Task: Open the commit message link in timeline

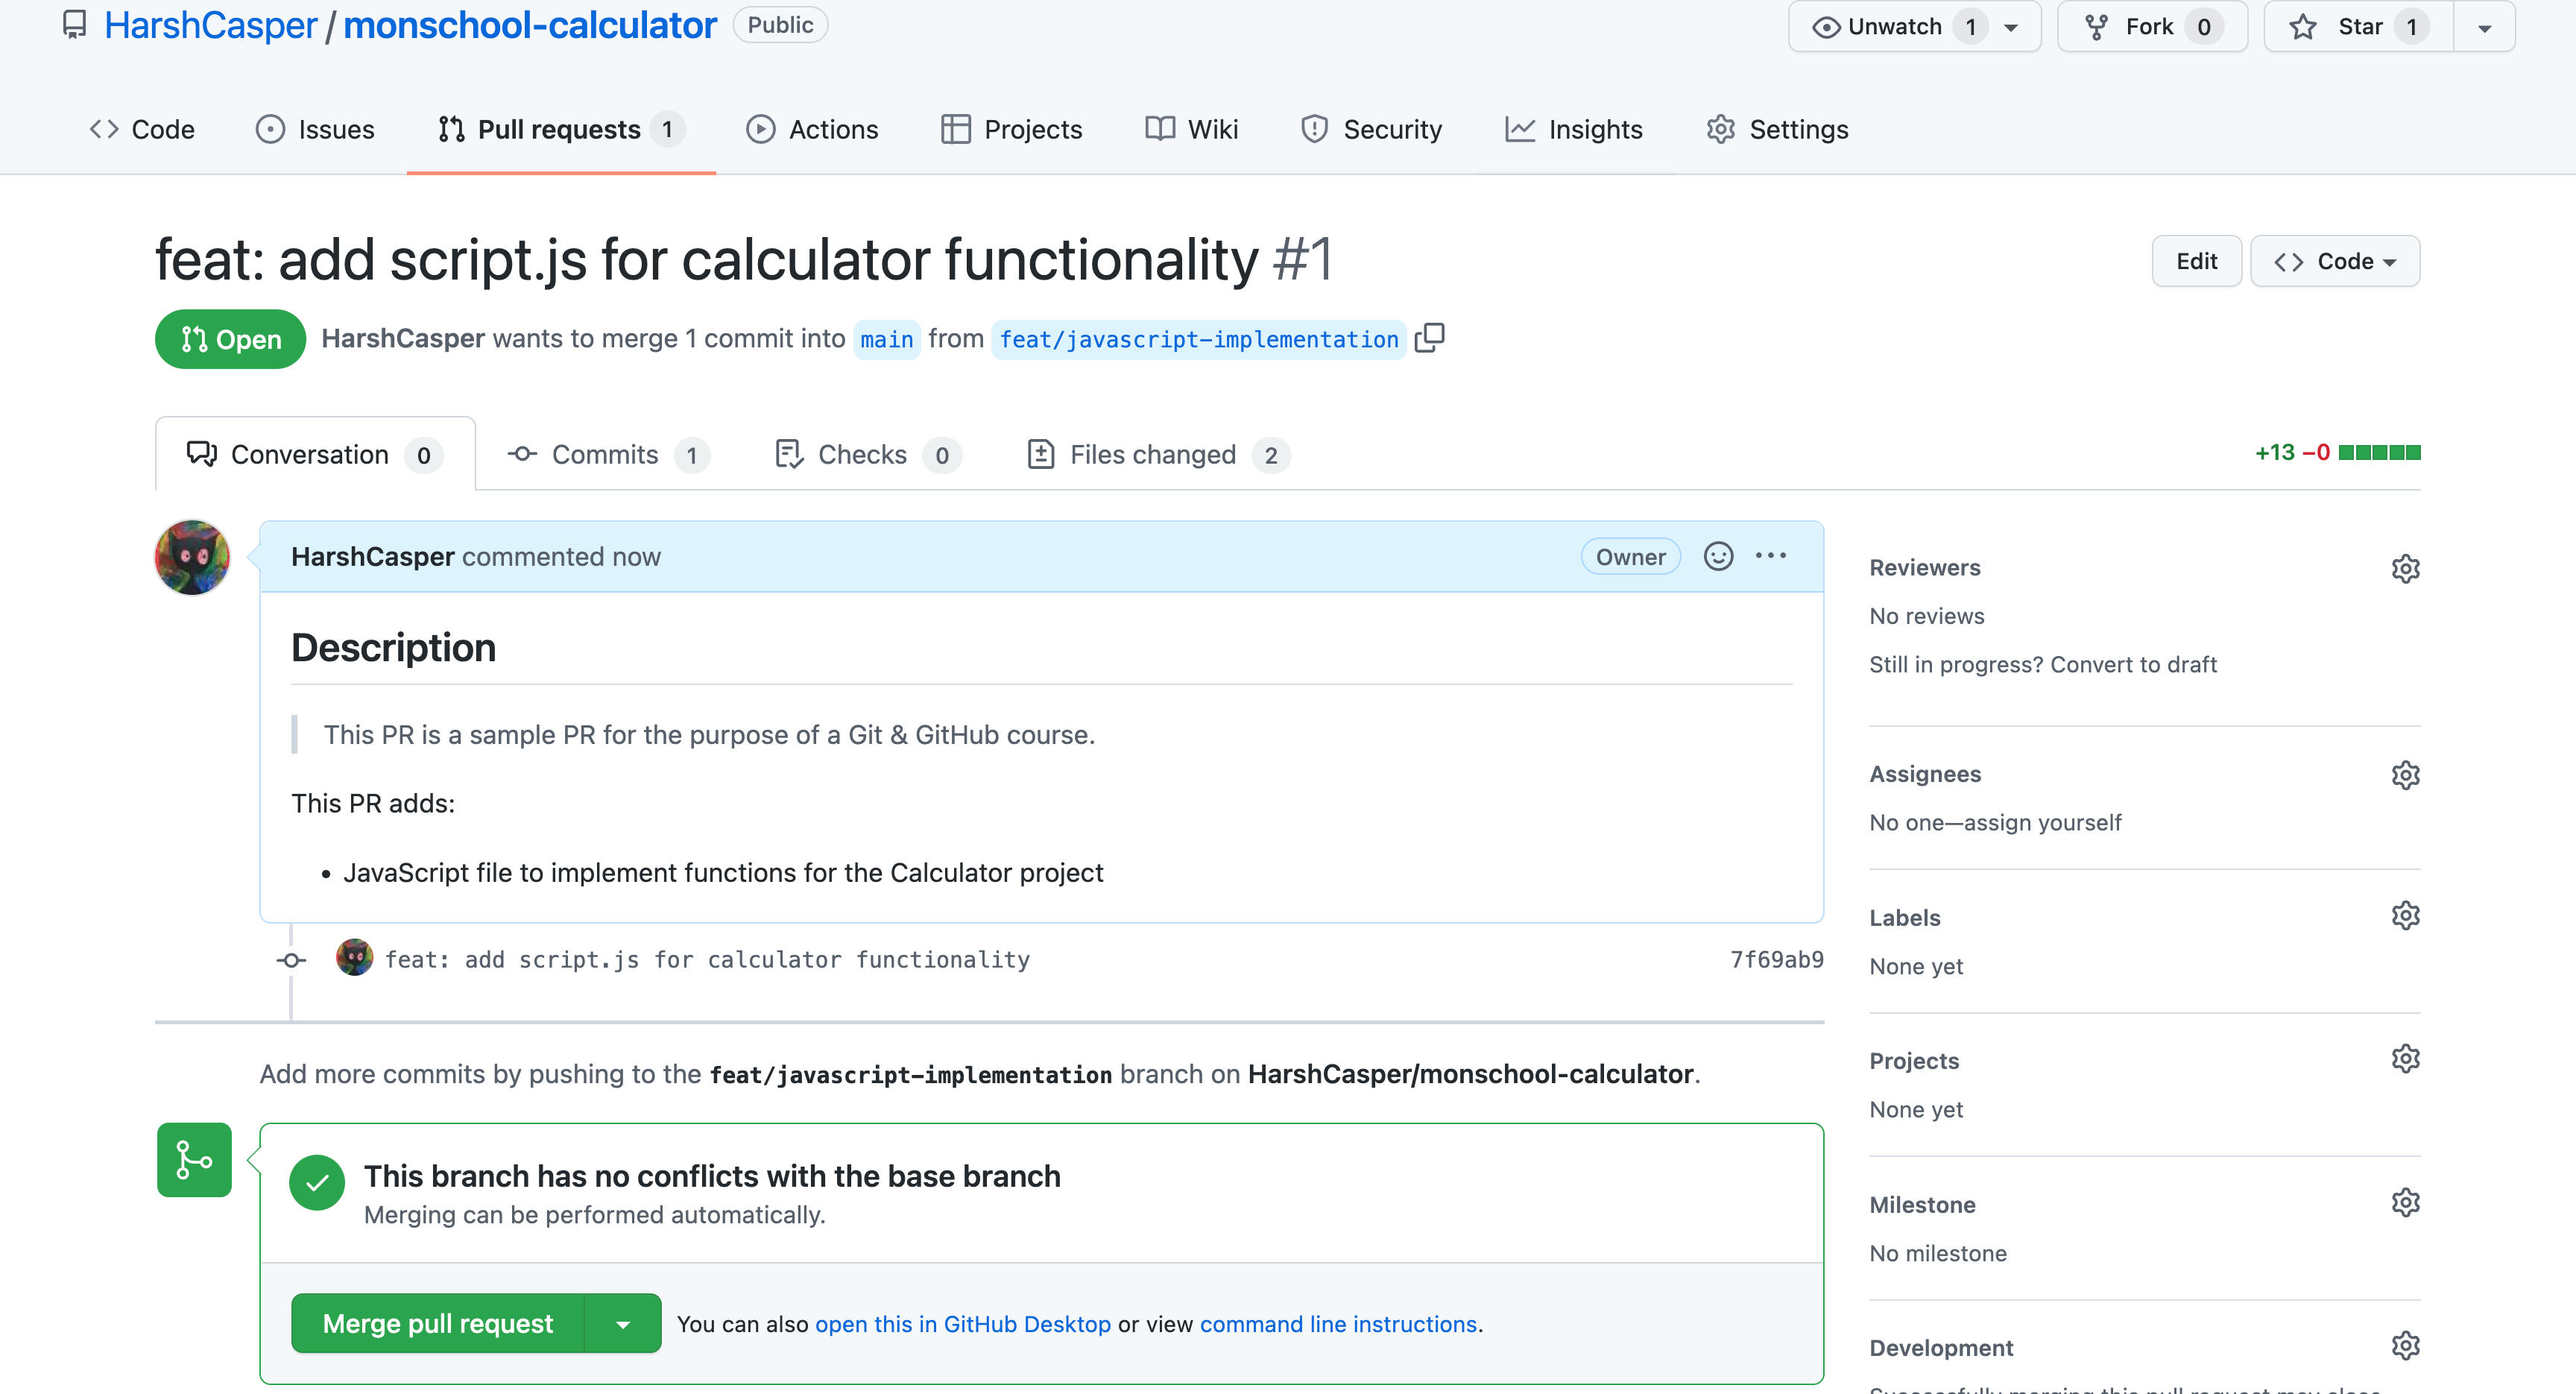Action: pos(707,959)
